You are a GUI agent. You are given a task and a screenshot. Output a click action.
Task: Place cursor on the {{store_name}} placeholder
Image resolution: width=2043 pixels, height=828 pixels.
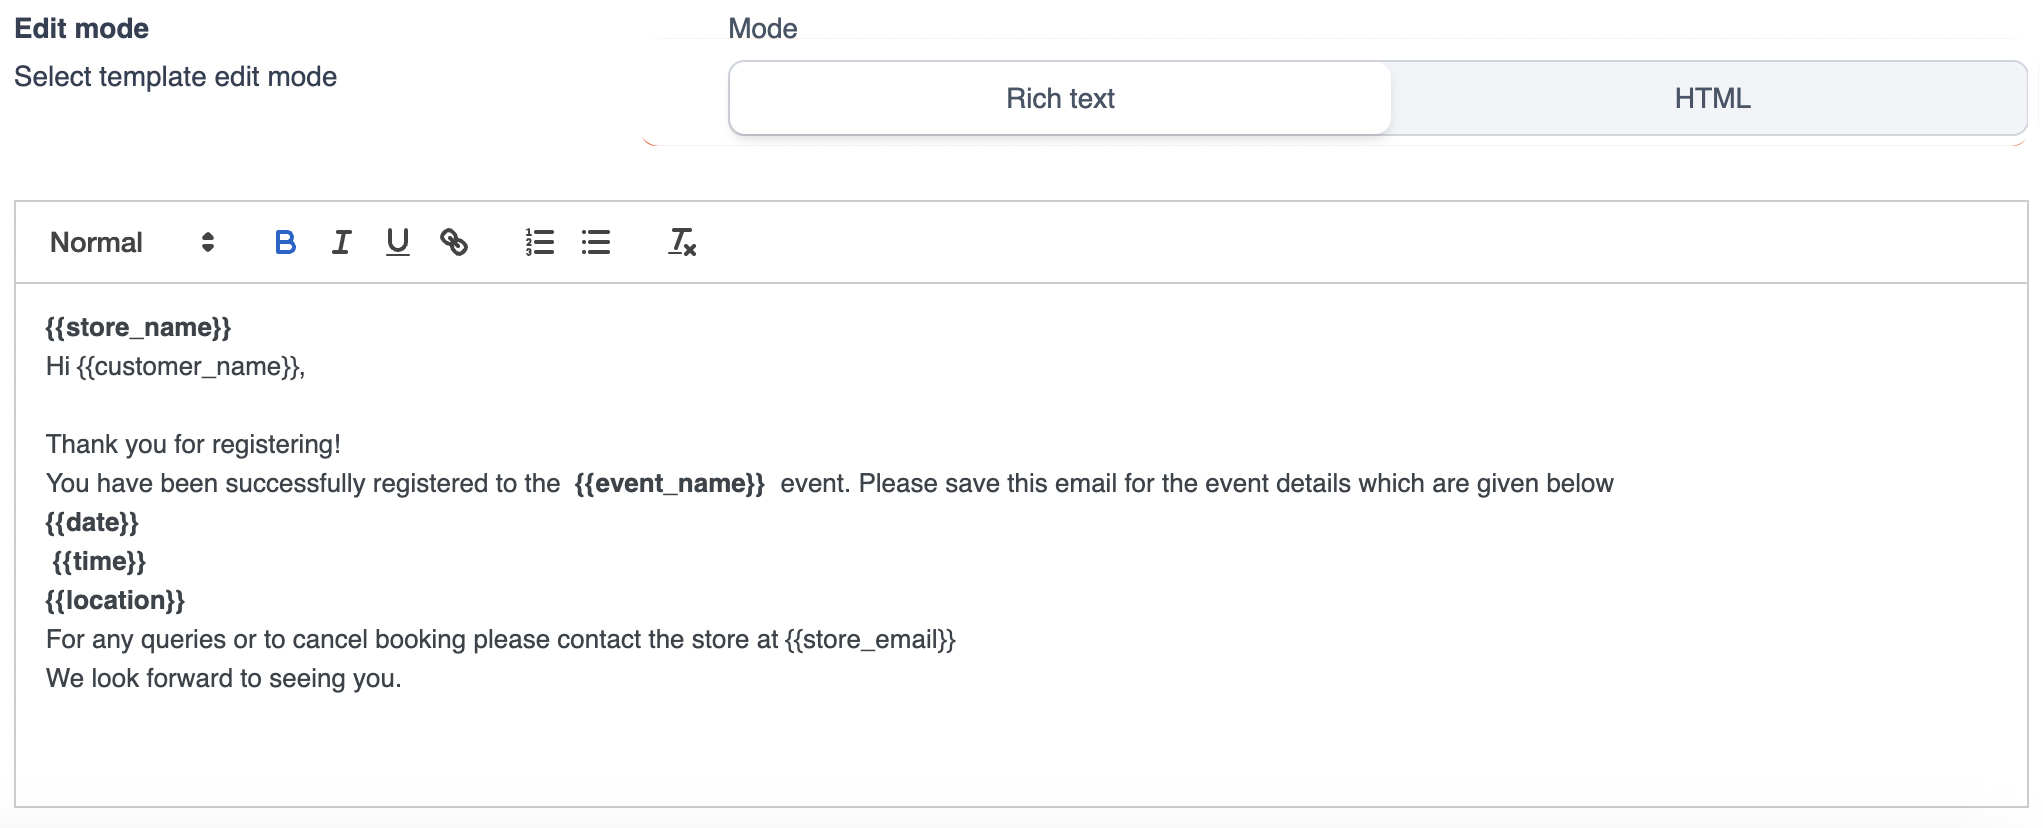(138, 328)
